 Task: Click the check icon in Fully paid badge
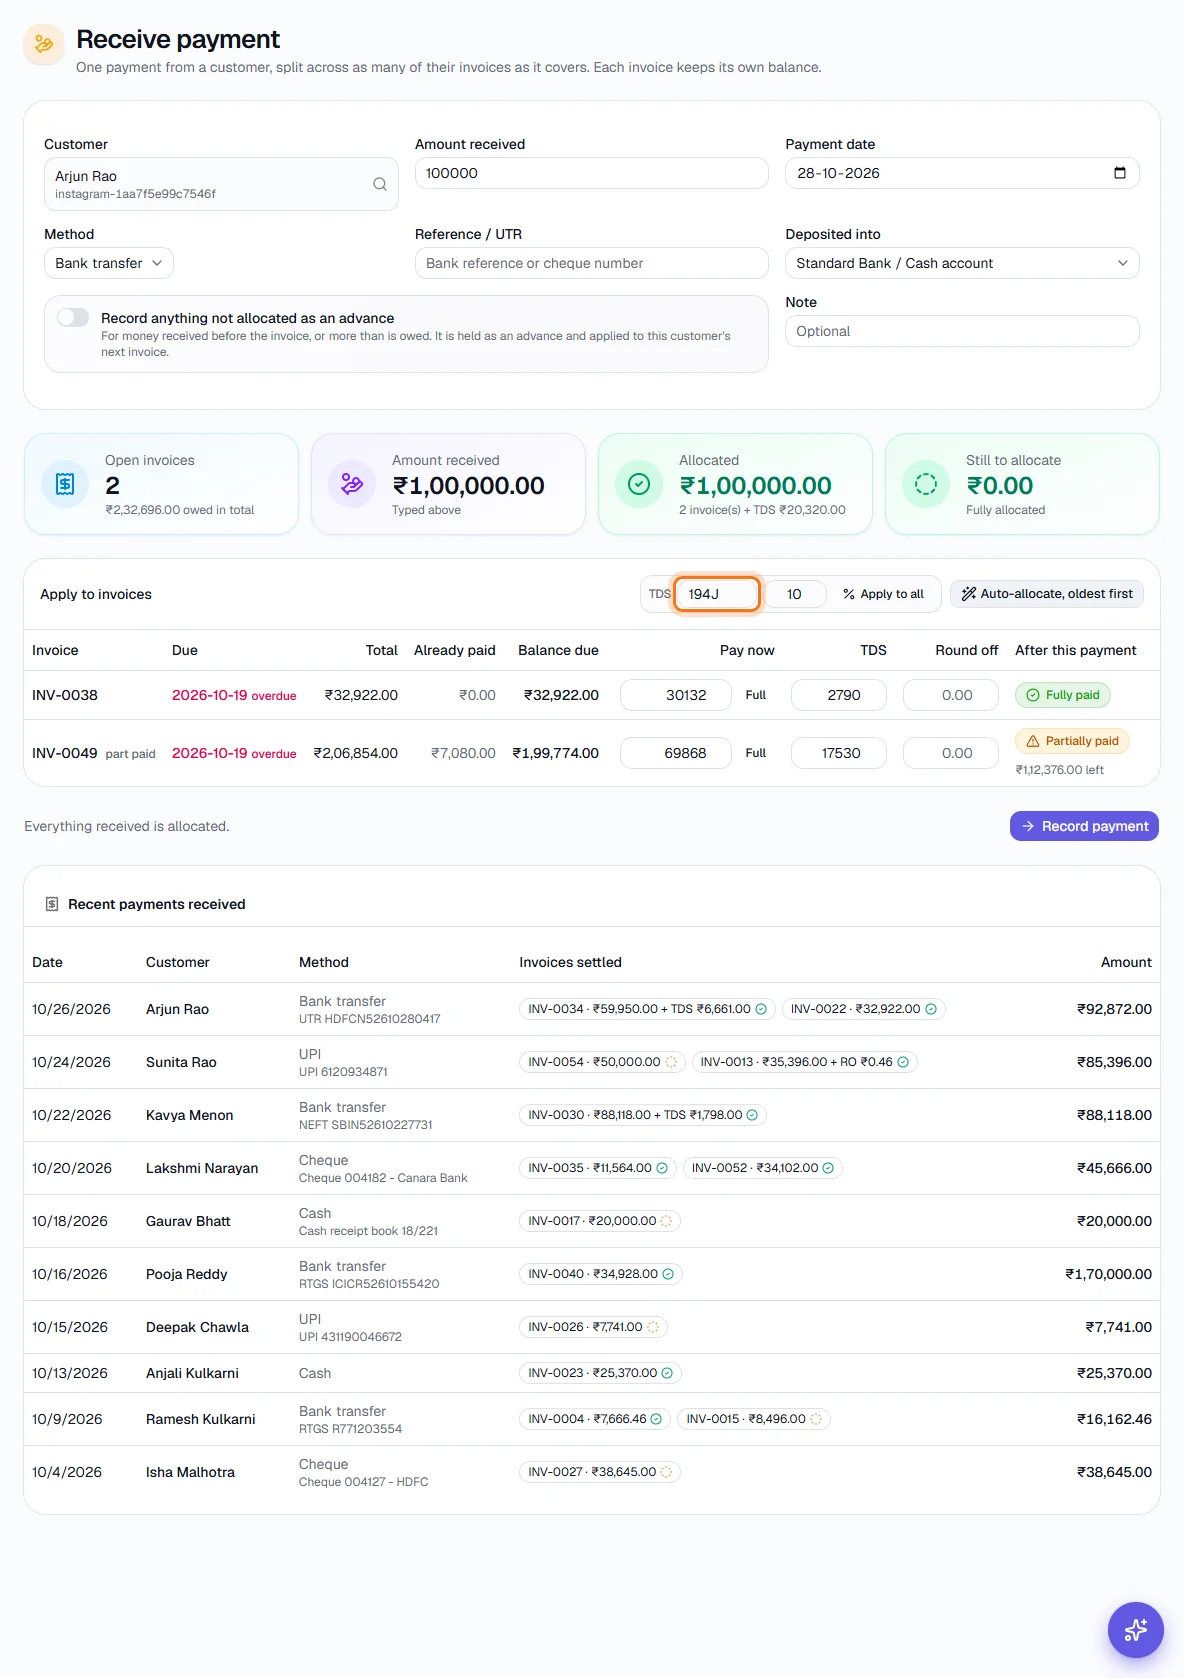pyautogui.click(x=1033, y=695)
